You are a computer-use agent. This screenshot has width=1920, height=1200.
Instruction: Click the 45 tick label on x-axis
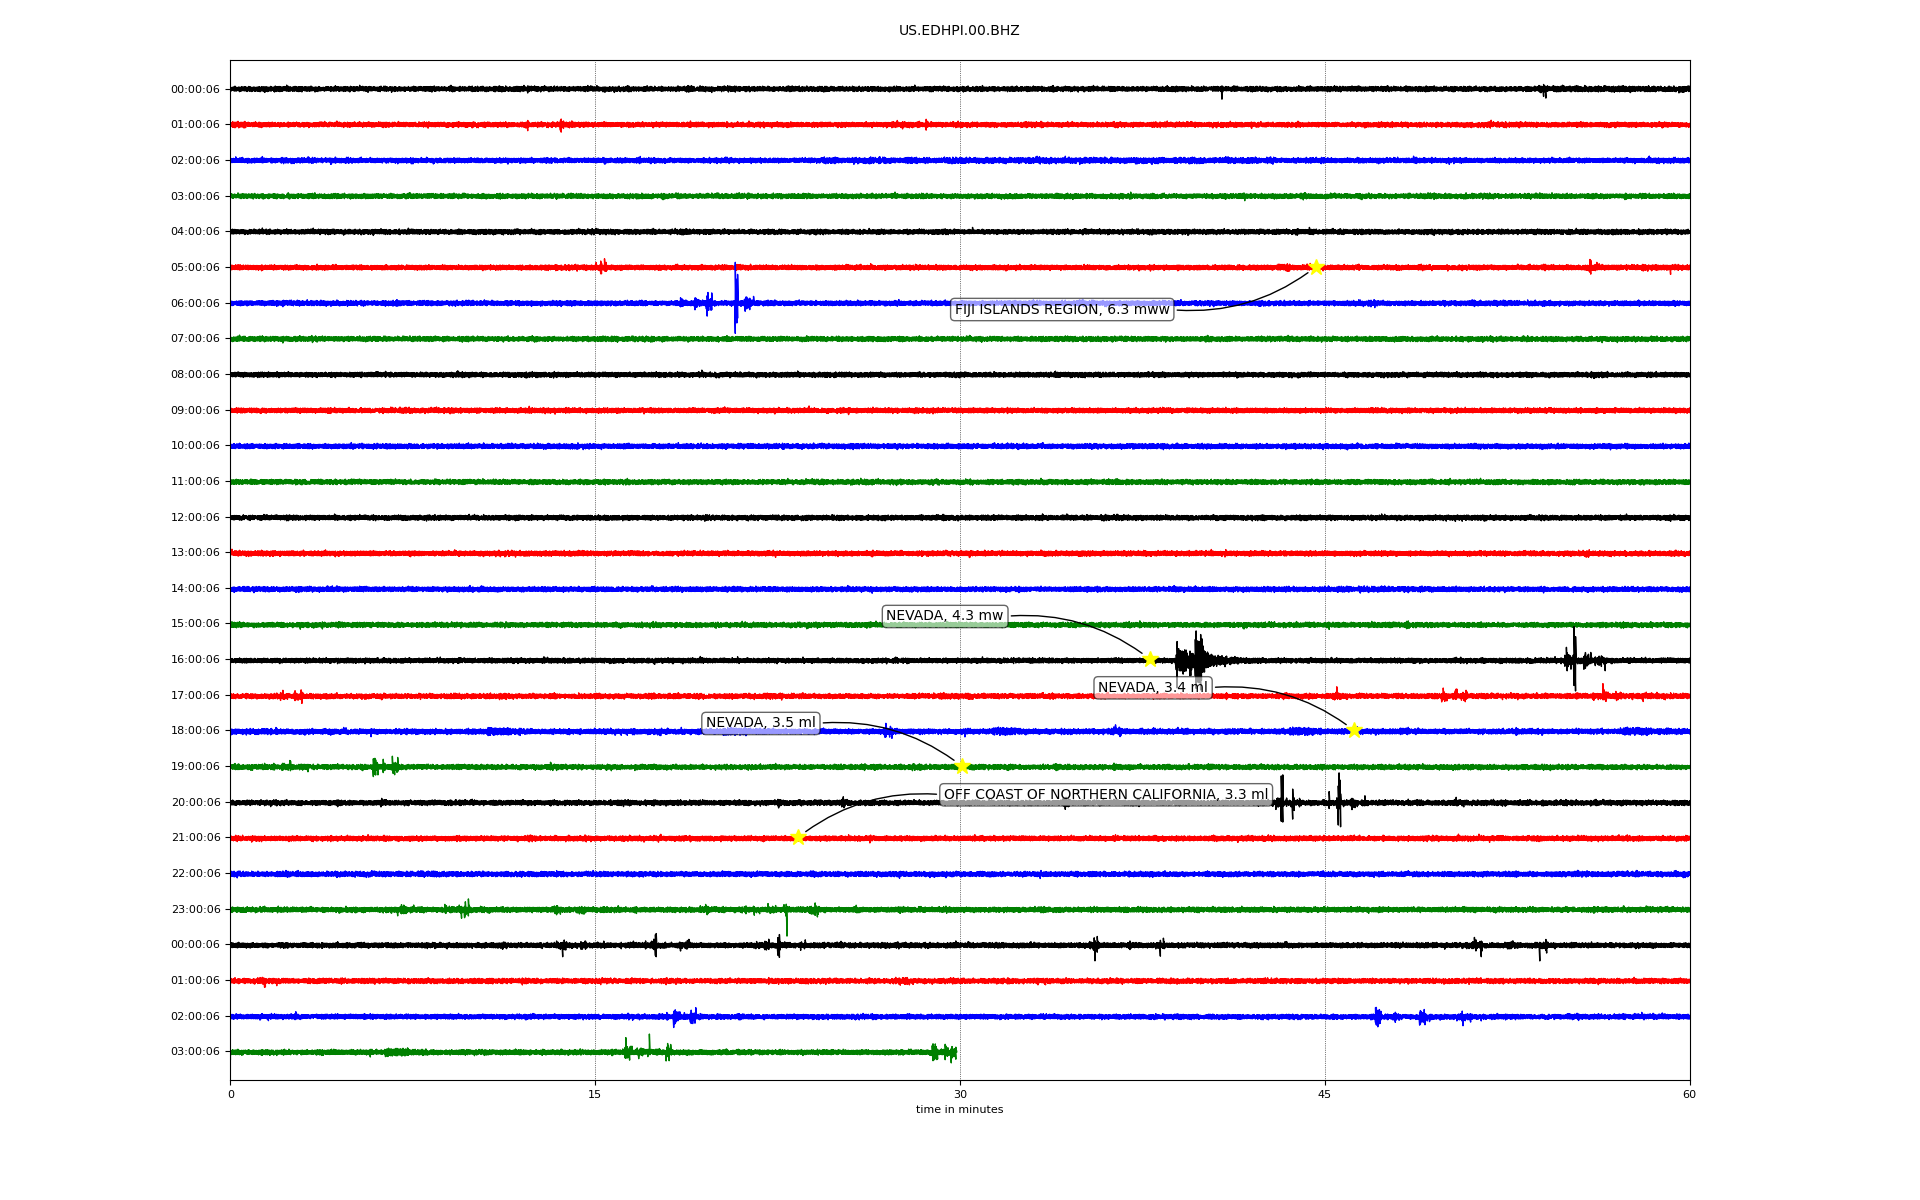(1324, 1094)
